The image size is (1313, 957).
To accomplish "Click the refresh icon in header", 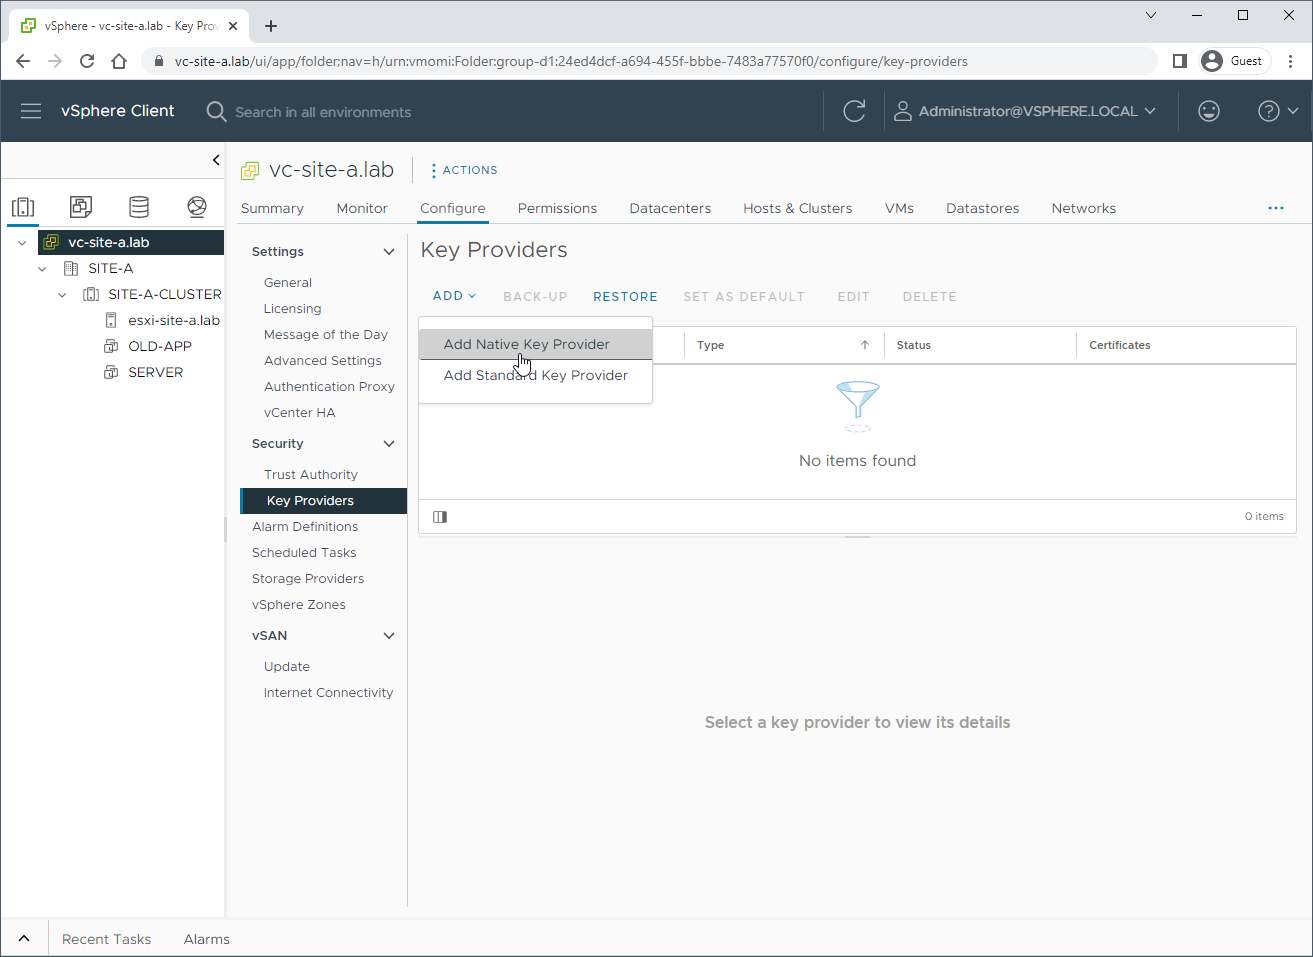I will [854, 111].
